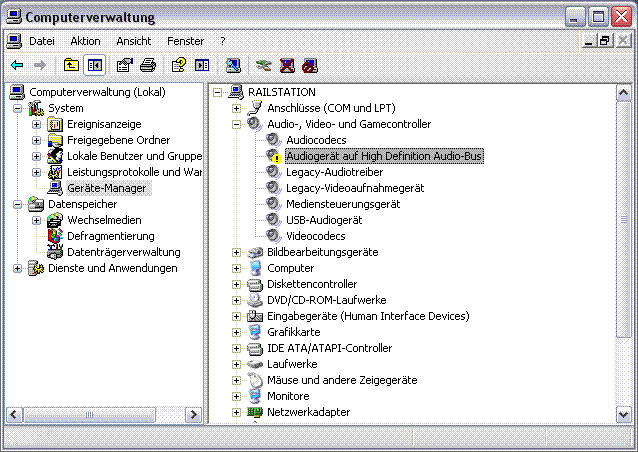The width and height of the screenshot is (638, 452).
Task: Click the Wechselmedien icon
Action: pos(55,221)
